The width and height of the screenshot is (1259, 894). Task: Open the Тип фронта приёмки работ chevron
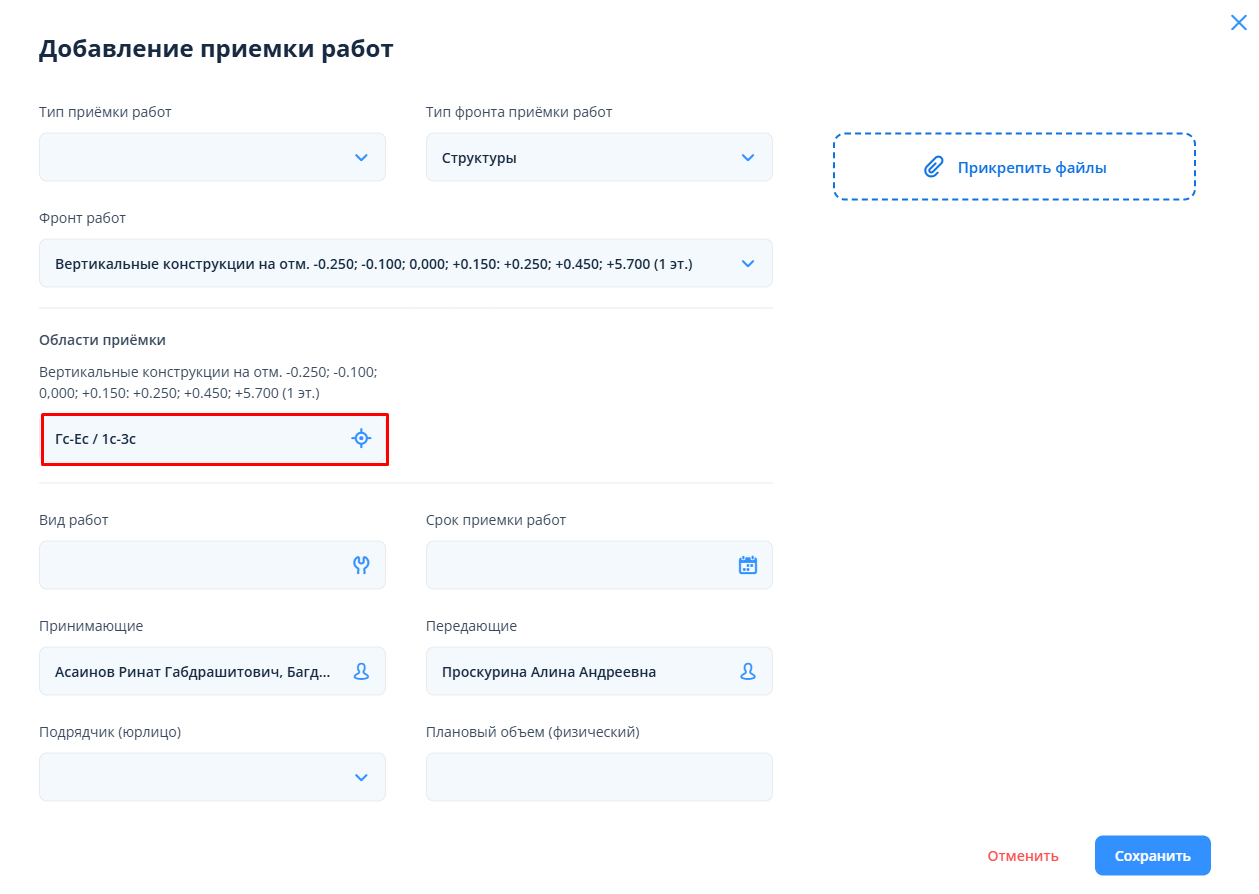748,158
